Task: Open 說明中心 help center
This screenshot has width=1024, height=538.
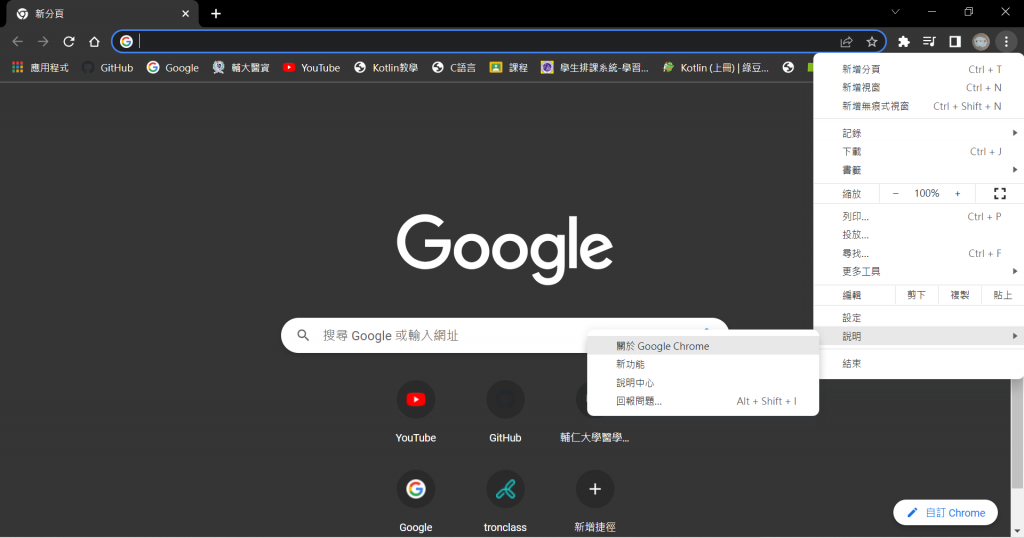Action: (x=703, y=383)
